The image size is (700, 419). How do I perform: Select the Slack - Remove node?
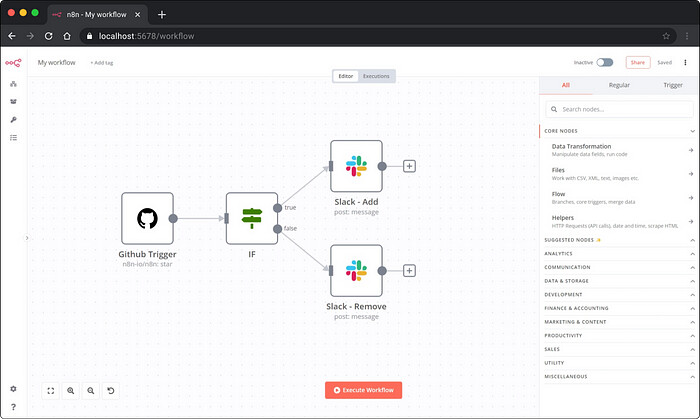[x=356, y=270]
